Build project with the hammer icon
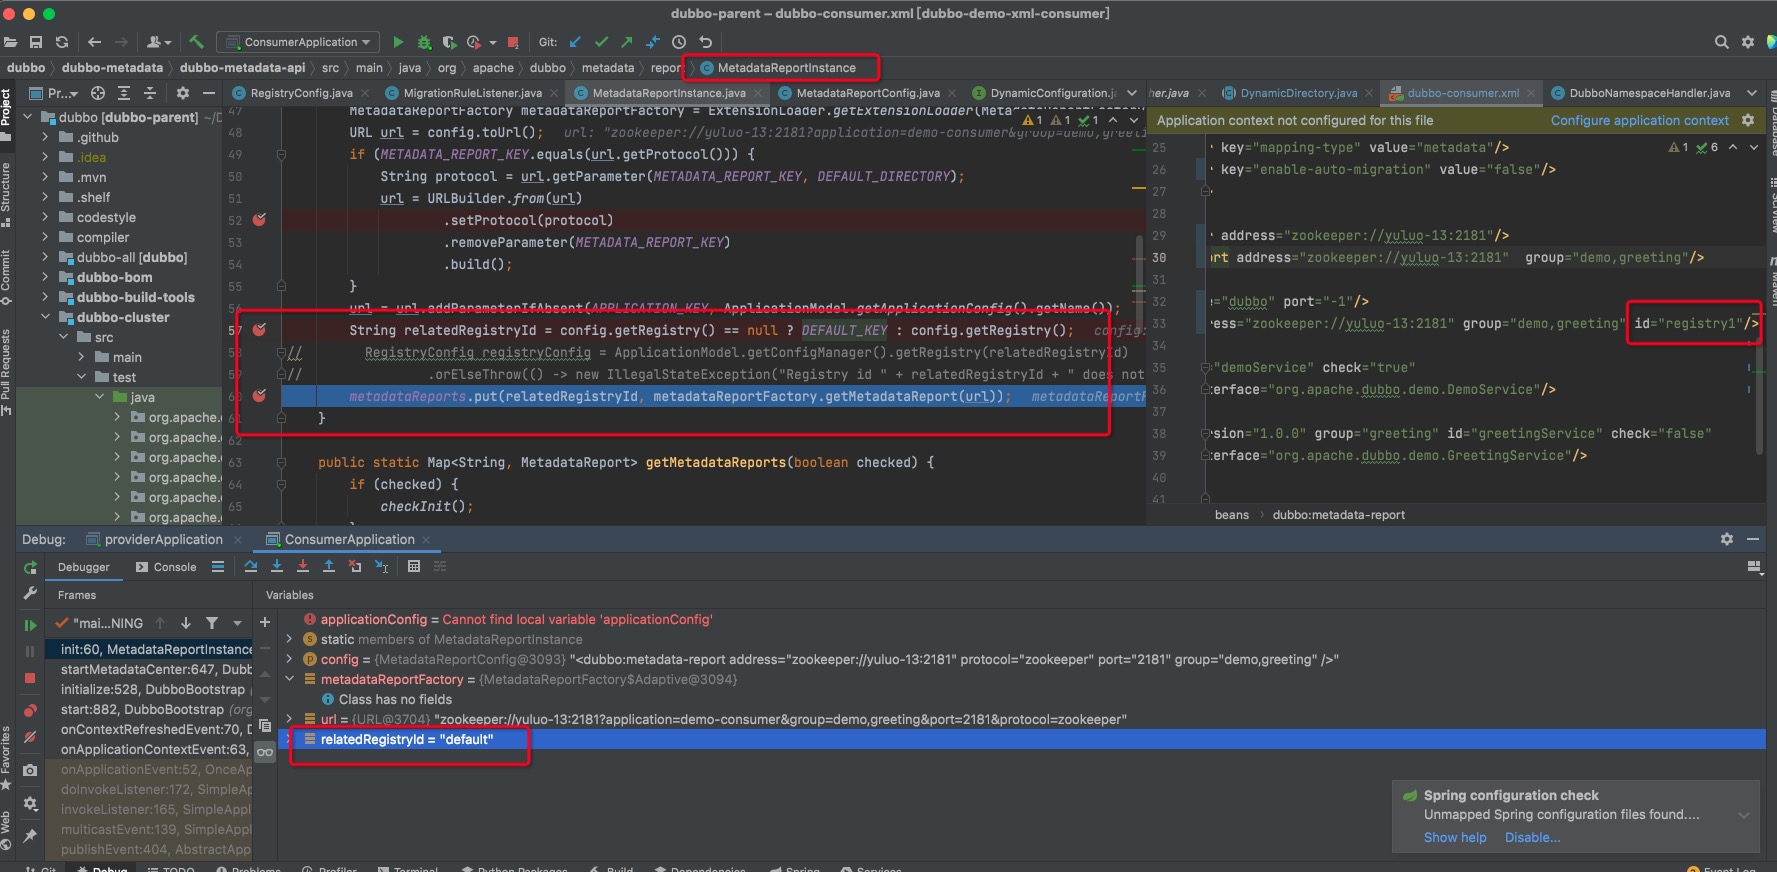Viewport: 1777px width, 872px height. 196,42
